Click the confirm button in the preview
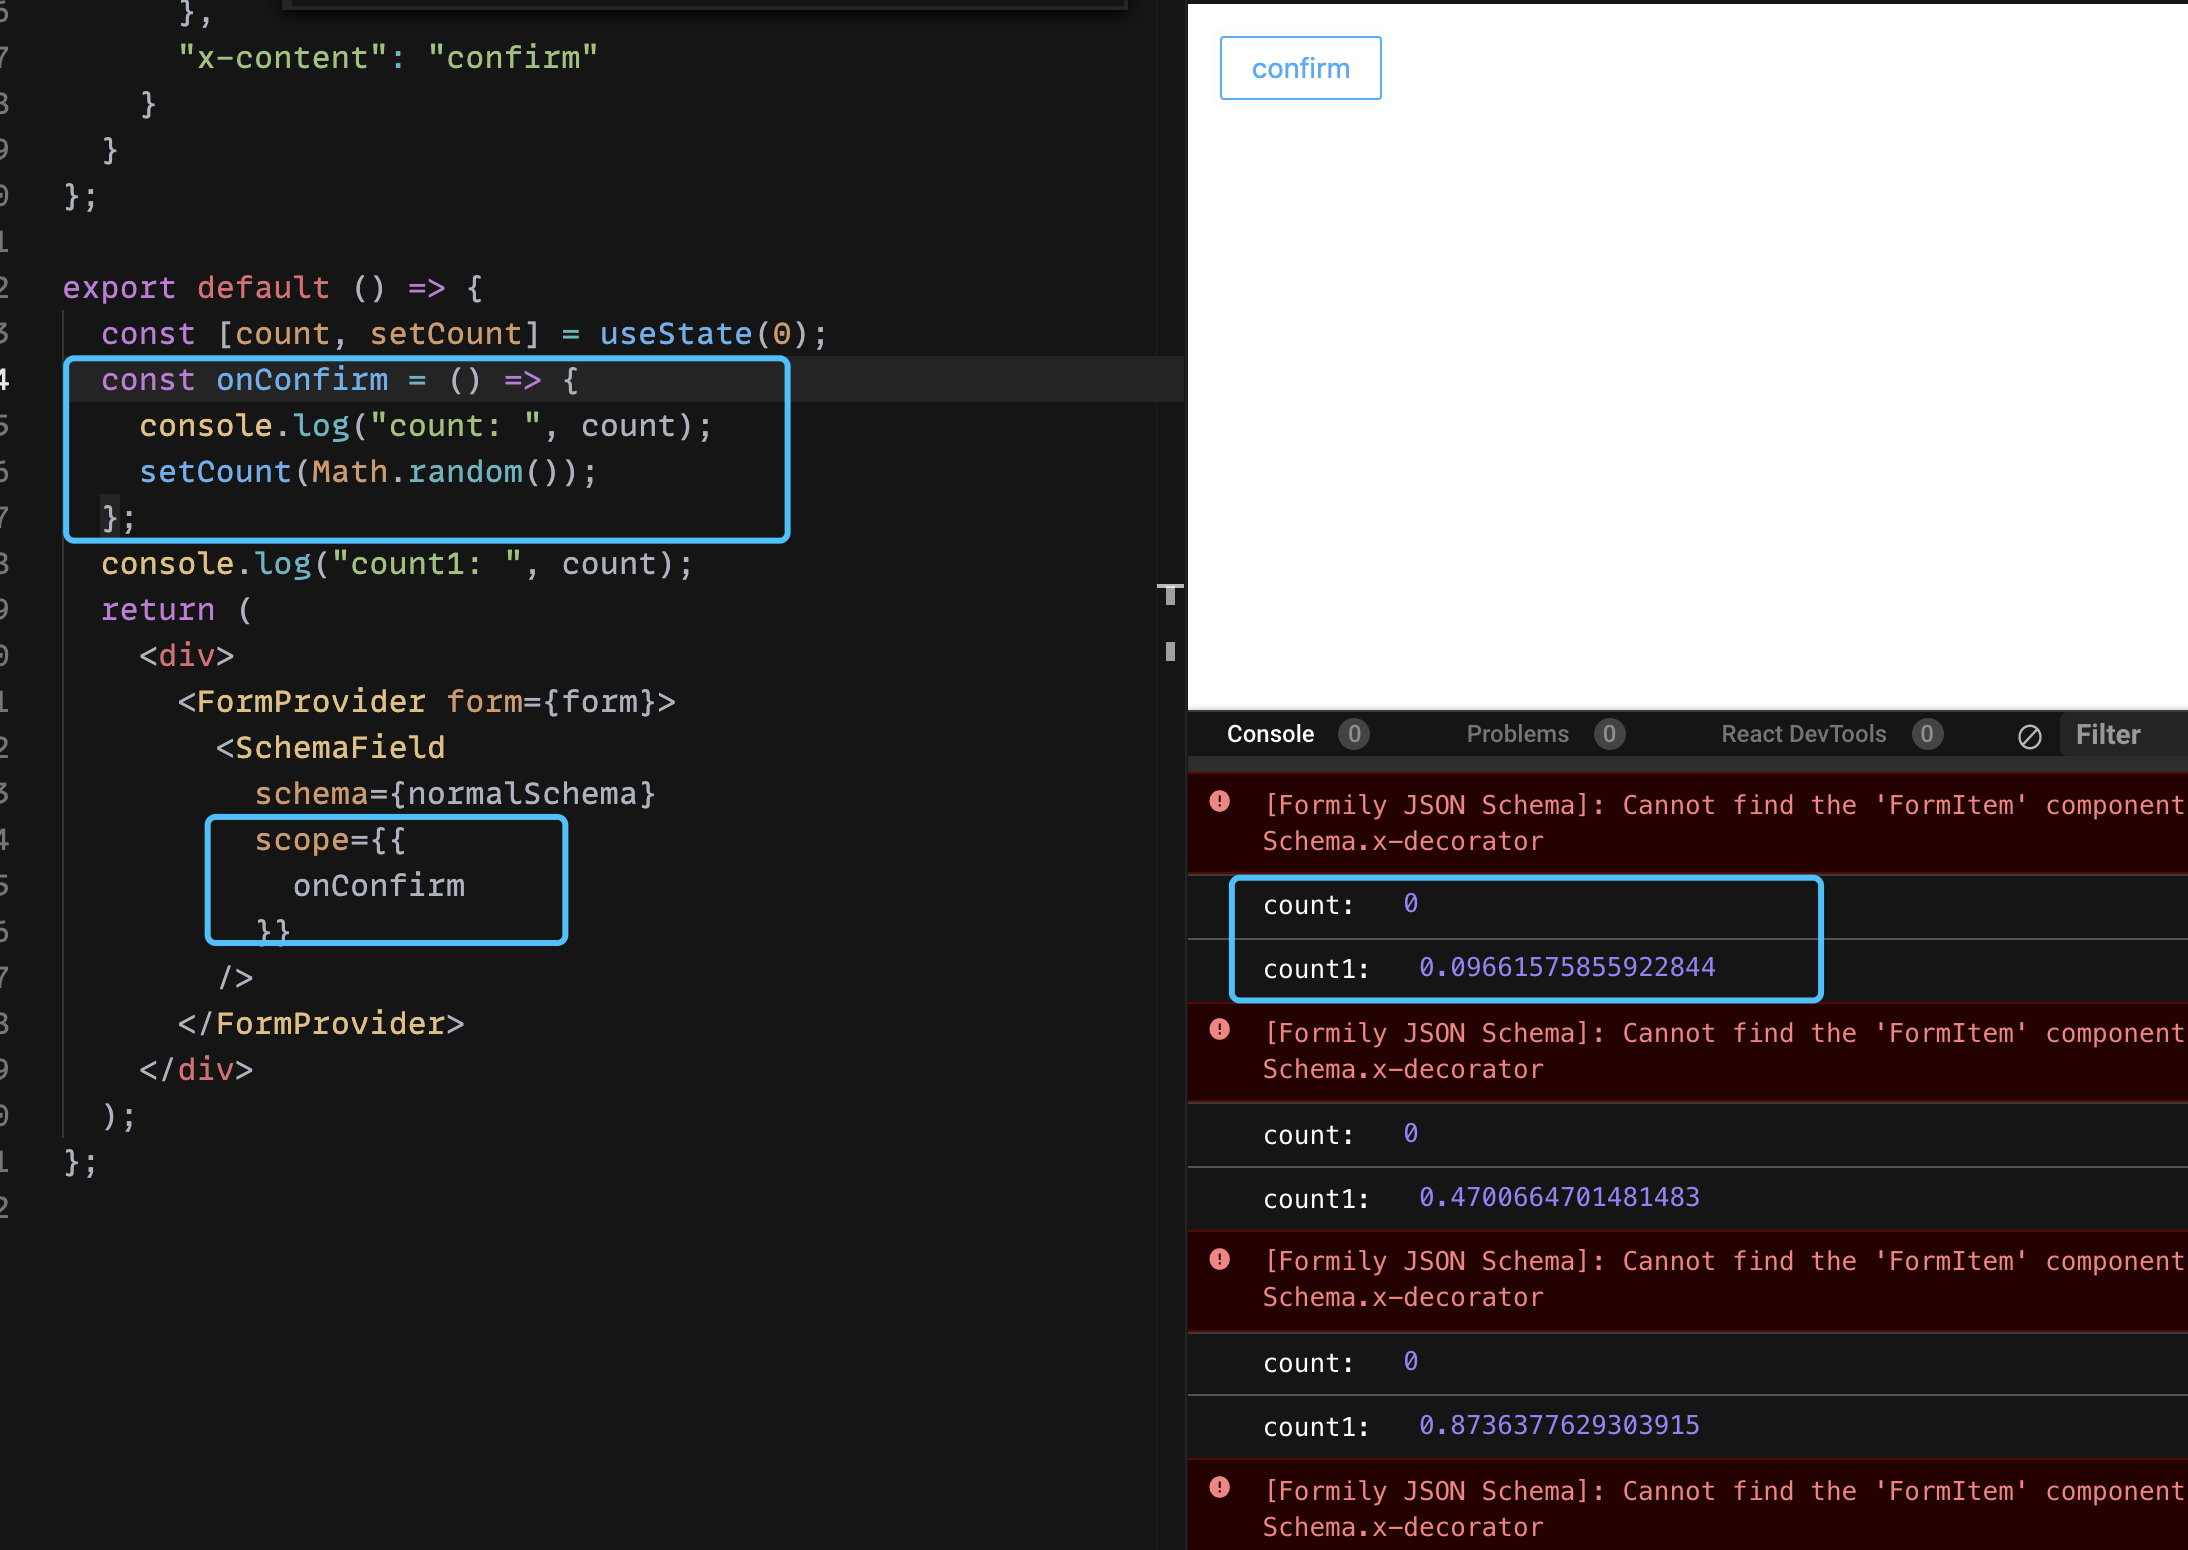Viewport: 2188px width, 1550px height. [1300, 67]
